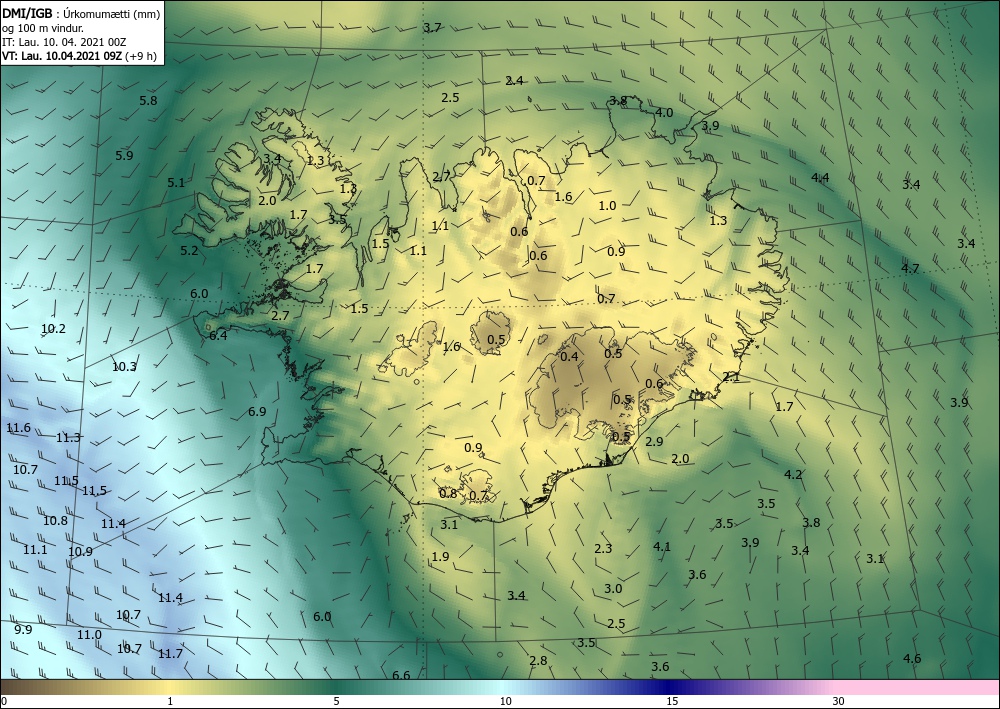Click the 6.6 value at bottom edge
Screen dimensions: 1000x709
(401, 676)
